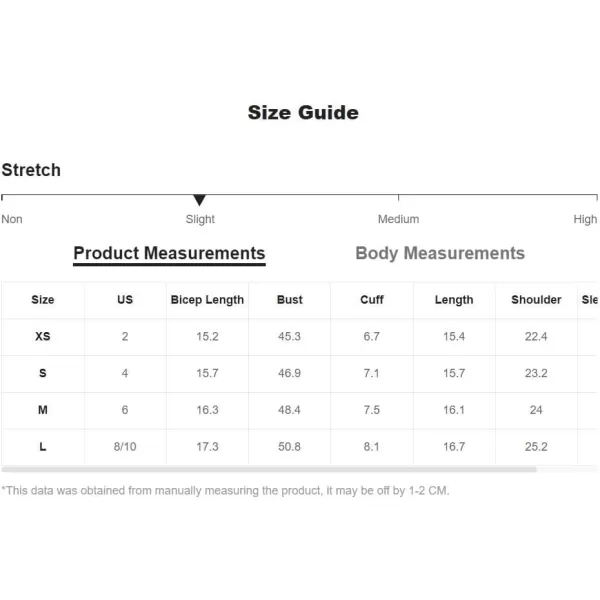Click the 8/10 US size cell
The image size is (600, 600).
tap(125, 447)
